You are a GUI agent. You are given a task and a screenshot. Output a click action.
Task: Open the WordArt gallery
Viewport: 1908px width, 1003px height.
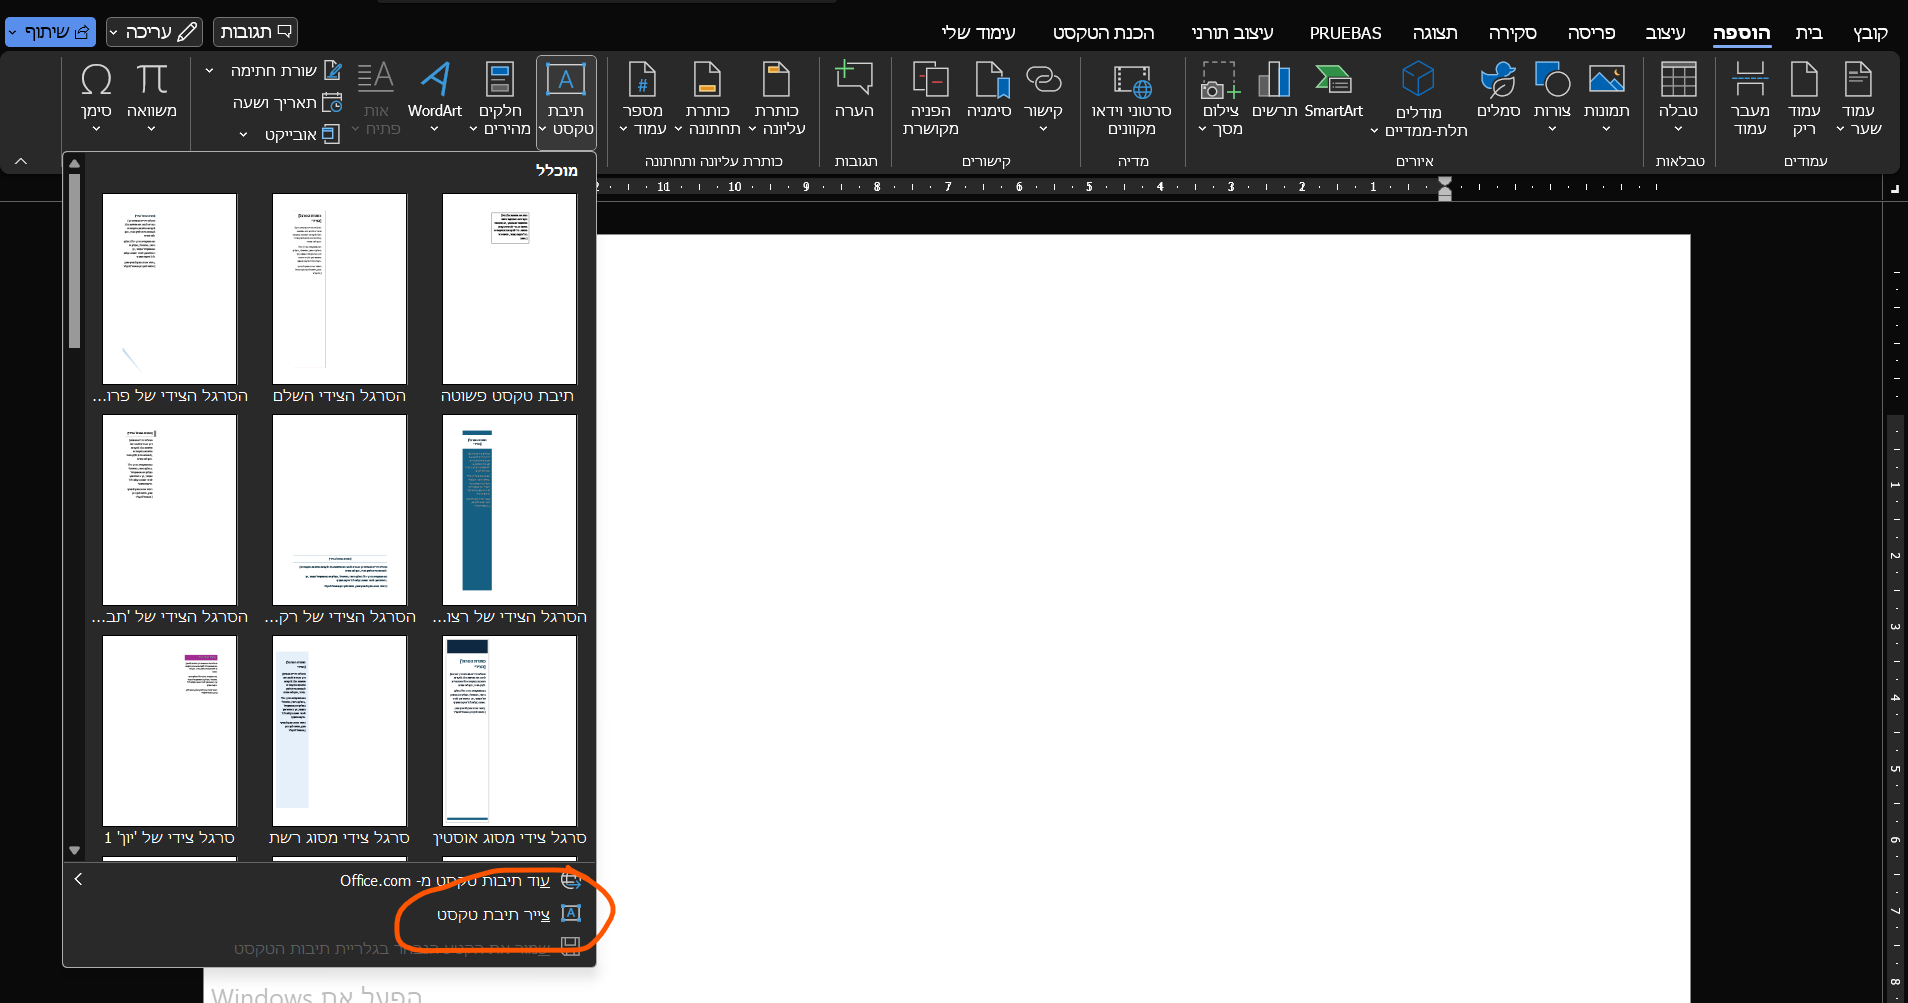pos(435,97)
